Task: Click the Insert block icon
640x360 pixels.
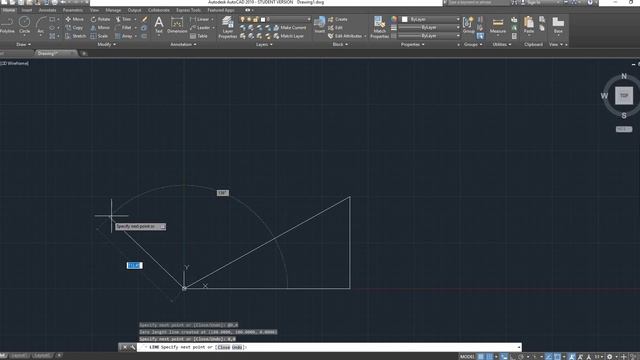Action: [320, 24]
